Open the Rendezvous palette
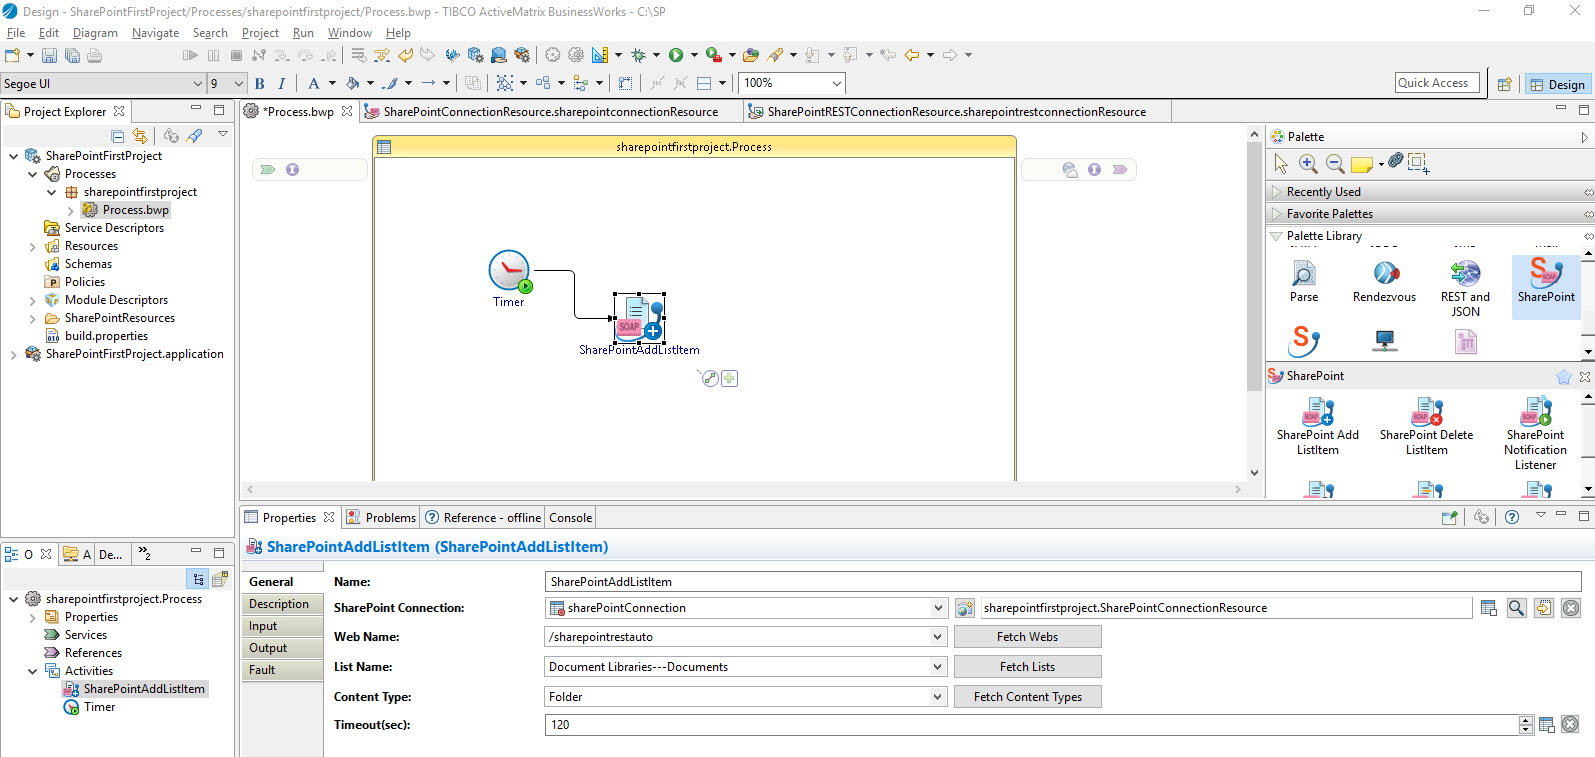Screen dimensions: 1595x757 tap(1385, 282)
